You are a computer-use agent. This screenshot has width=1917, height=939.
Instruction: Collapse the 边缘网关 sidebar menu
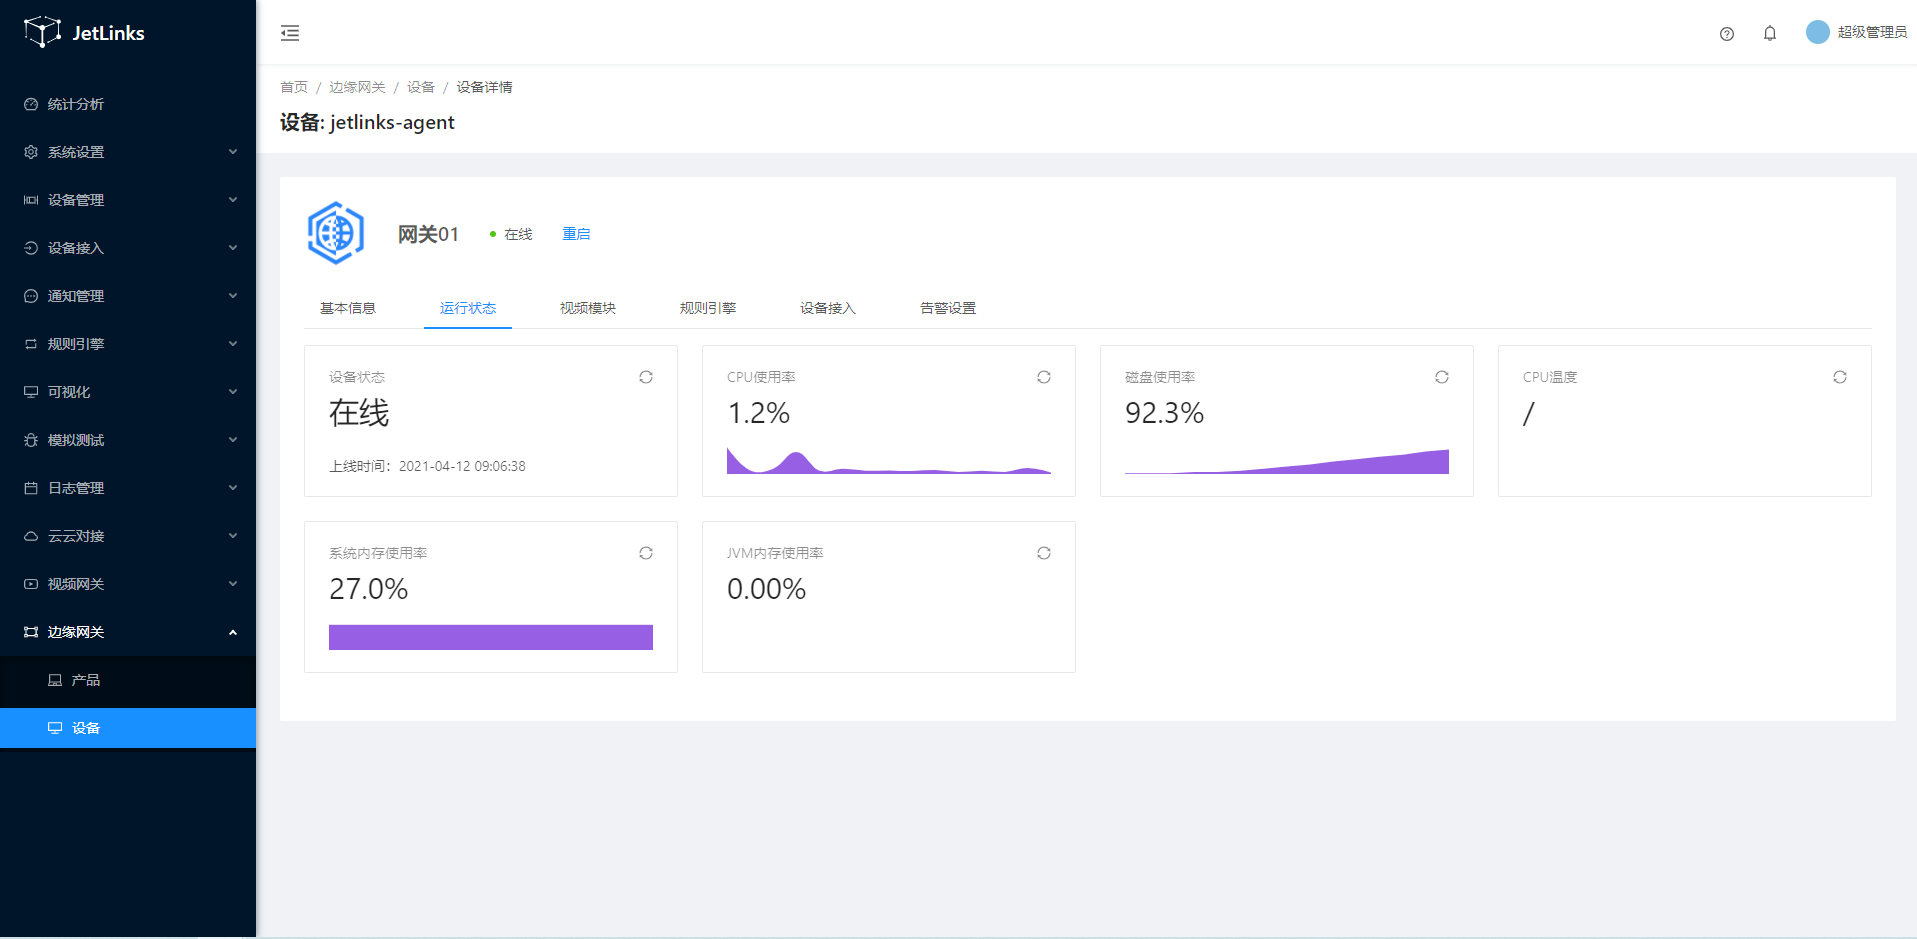pos(128,632)
